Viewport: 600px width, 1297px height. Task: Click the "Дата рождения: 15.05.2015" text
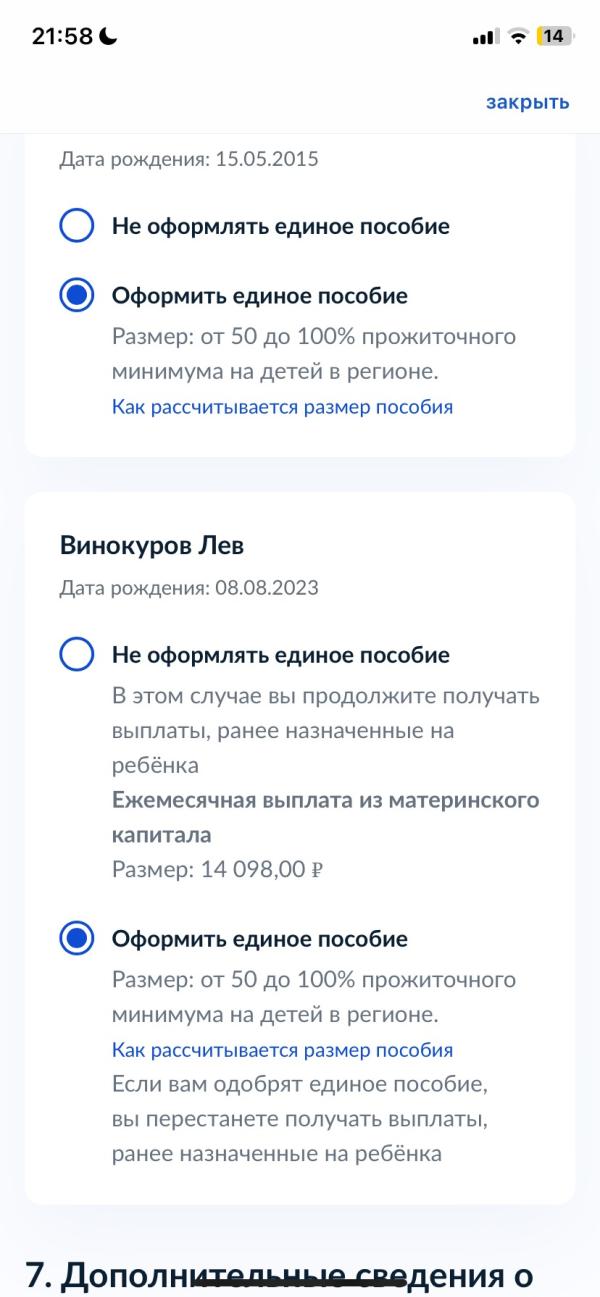189,159
